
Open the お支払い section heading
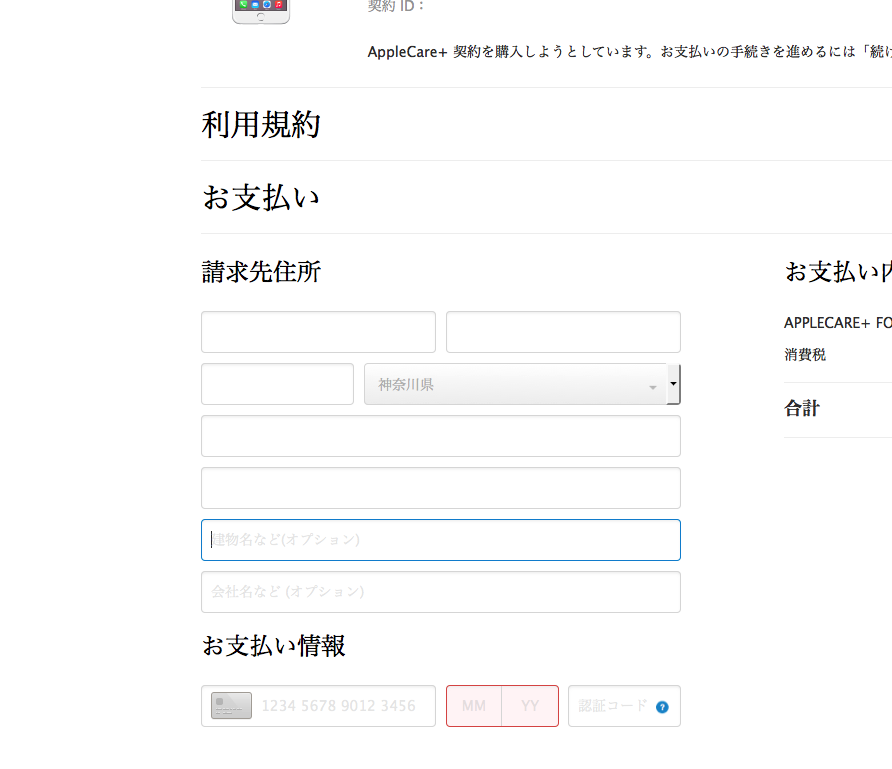click(x=261, y=197)
